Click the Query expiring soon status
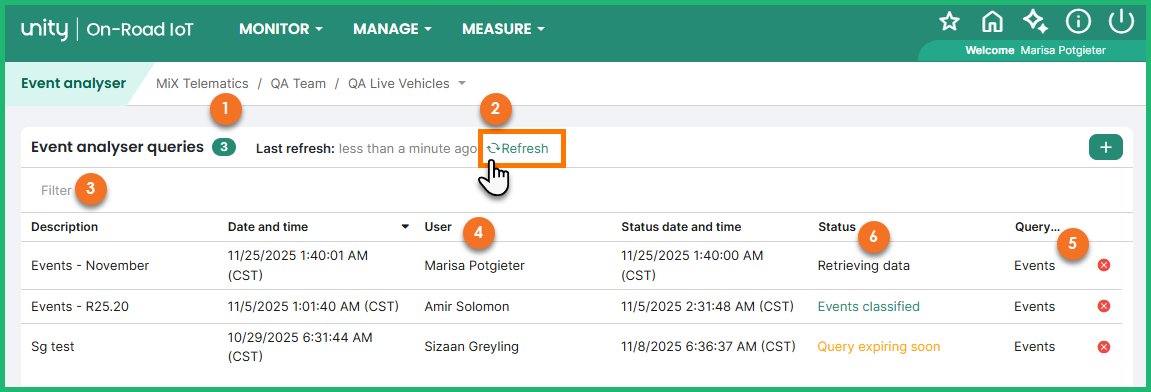 (879, 346)
